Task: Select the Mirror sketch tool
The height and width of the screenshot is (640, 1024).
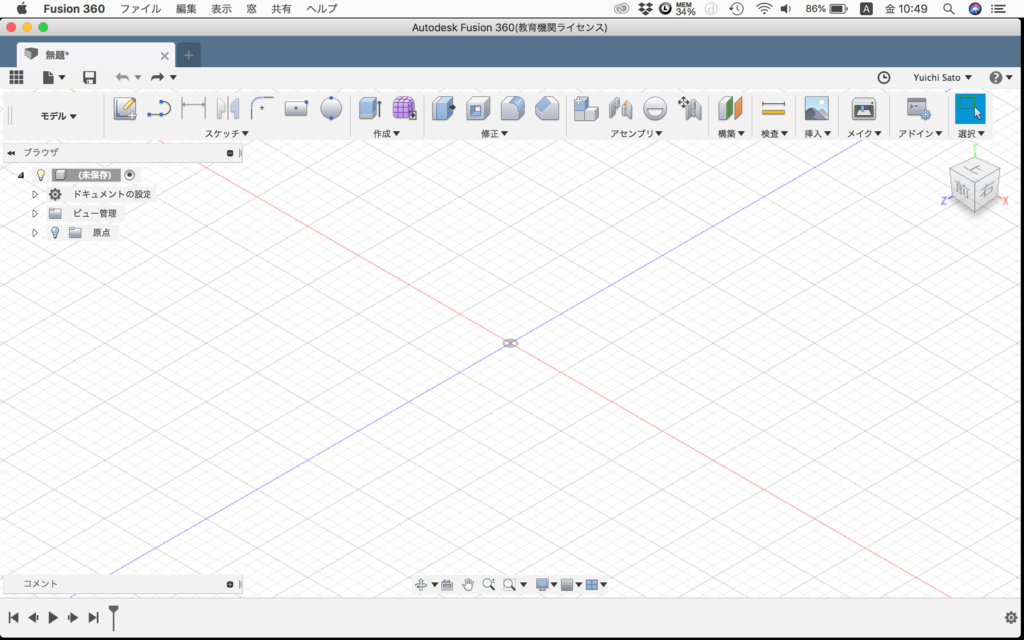Action: point(227,108)
